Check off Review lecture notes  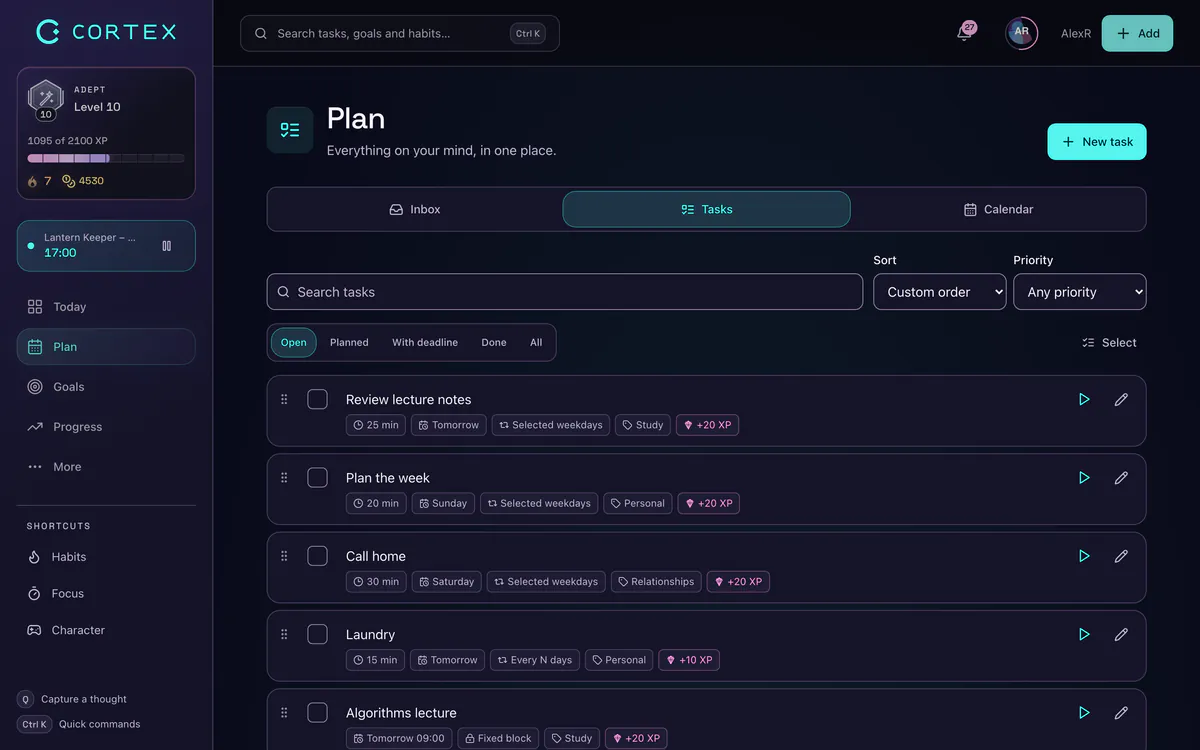317,399
